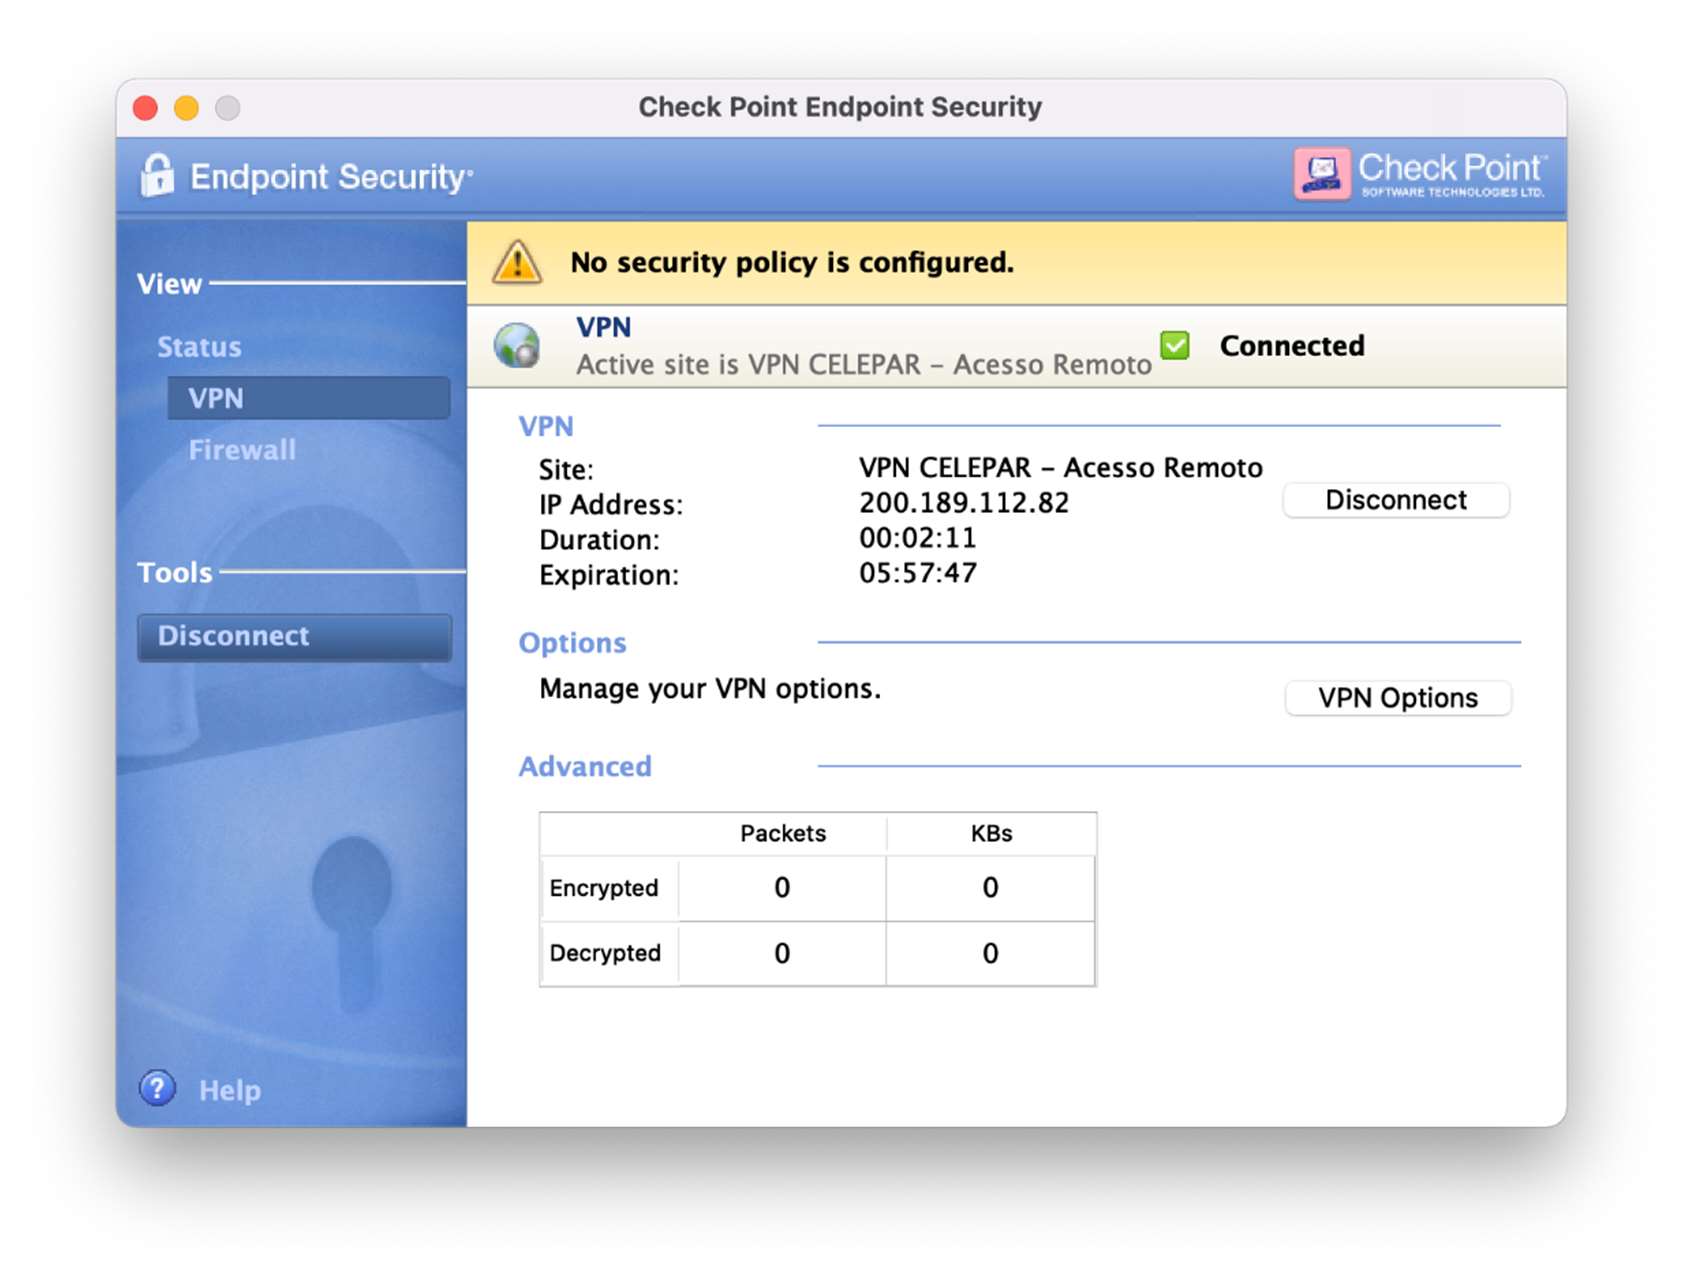The image size is (1684, 1280).
Task: Switch to the Firewall view
Action: pos(242,450)
